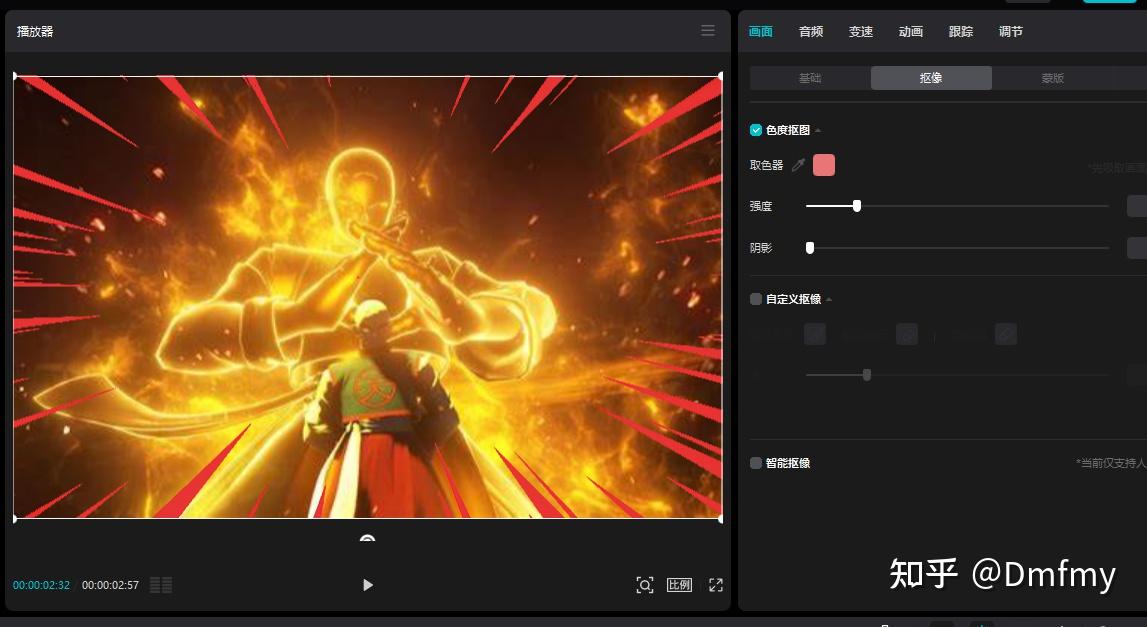Play the video preview
This screenshot has height=627, width=1147.
(x=368, y=585)
